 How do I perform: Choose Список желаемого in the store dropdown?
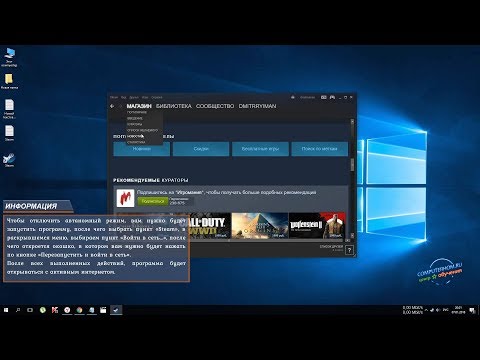click(142, 130)
